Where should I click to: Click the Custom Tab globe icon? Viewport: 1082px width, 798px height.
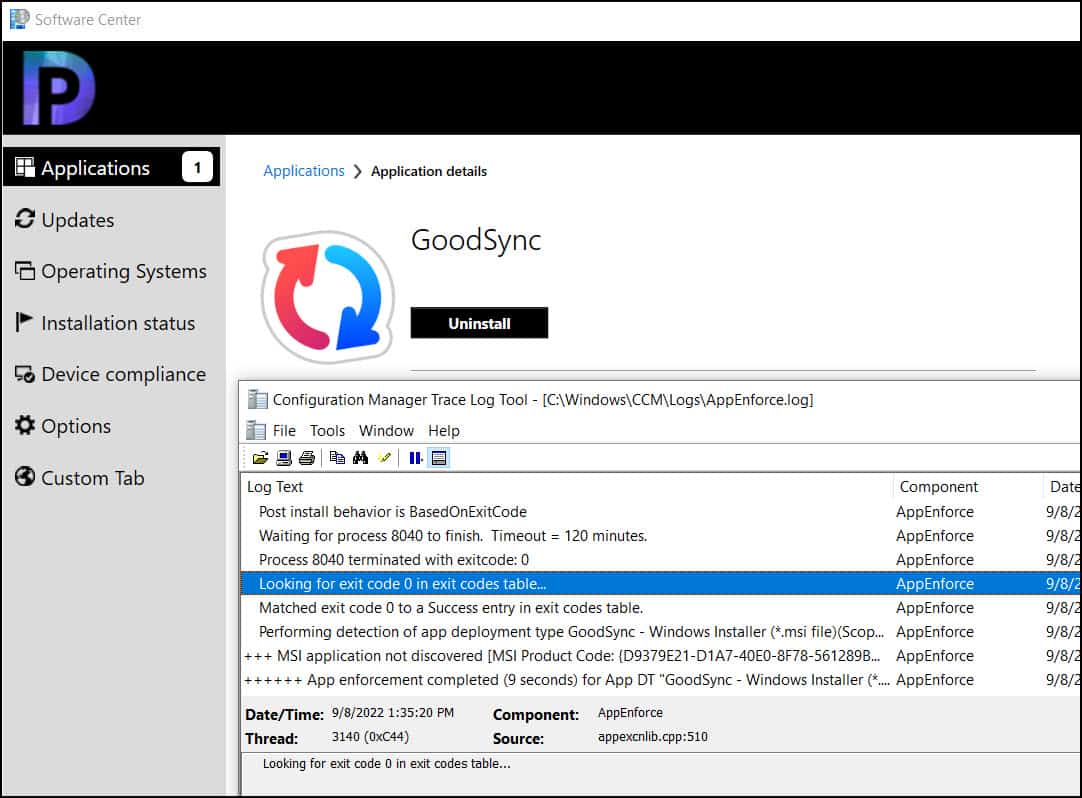25,477
